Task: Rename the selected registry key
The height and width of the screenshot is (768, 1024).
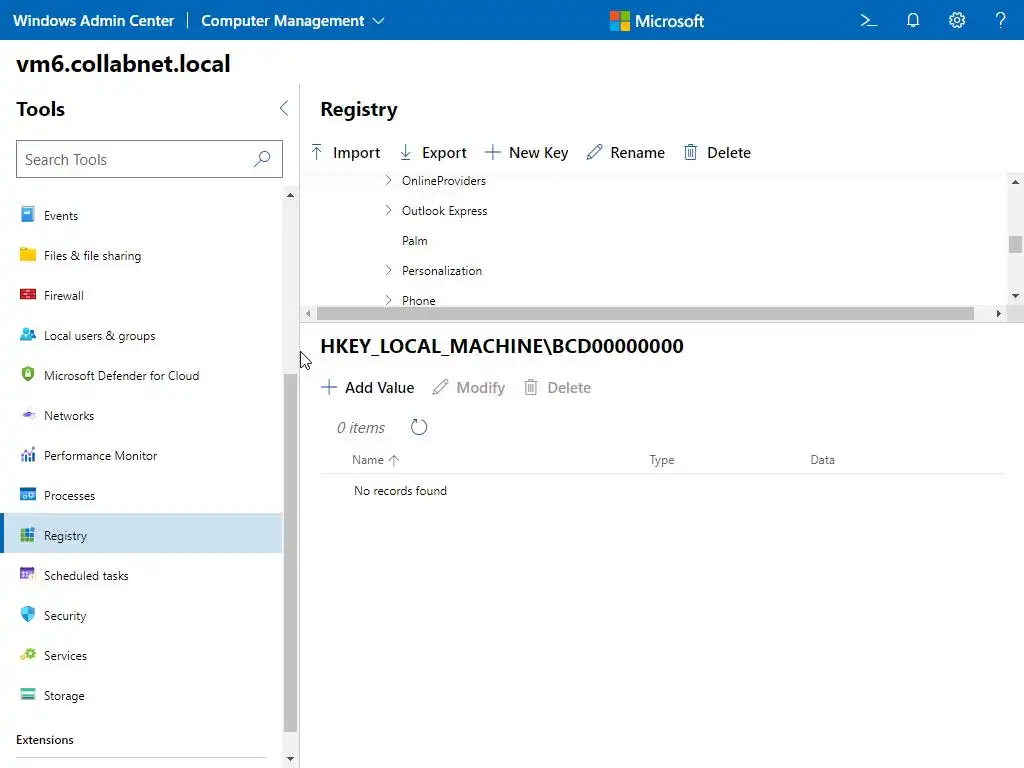Action: click(x=626, y=152)
